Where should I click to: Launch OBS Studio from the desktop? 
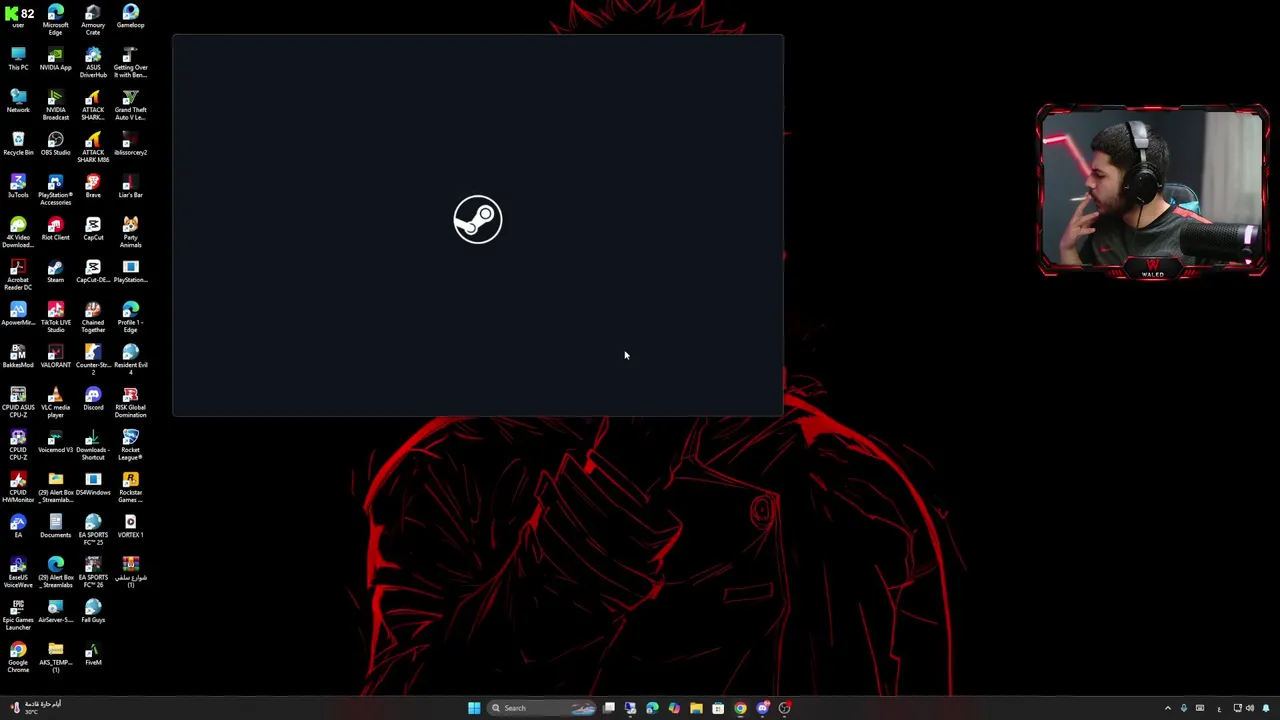click(55, 144)
